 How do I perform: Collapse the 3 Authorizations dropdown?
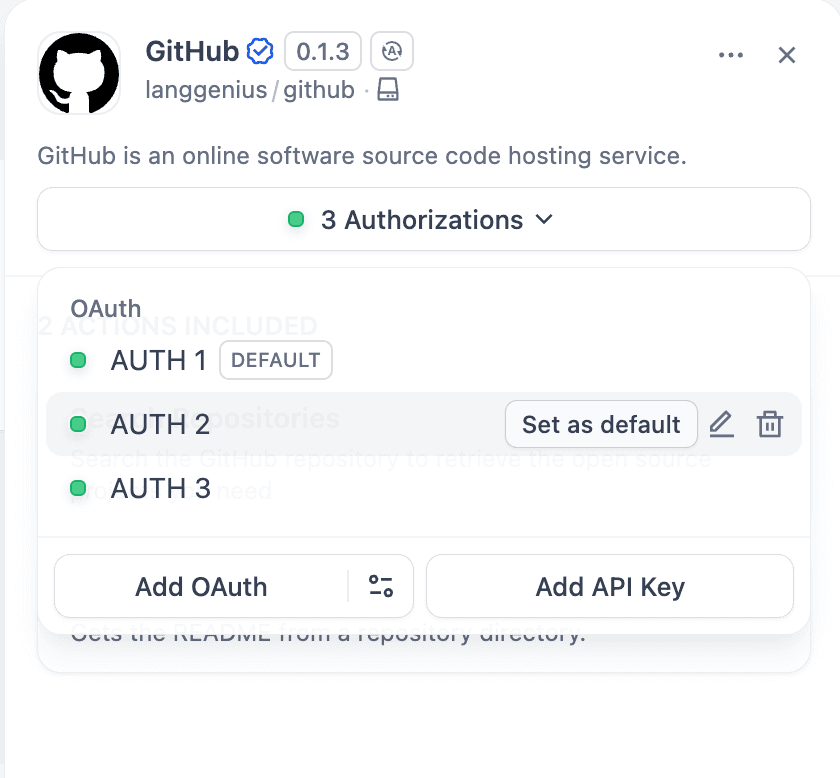[x=423, y=219]
